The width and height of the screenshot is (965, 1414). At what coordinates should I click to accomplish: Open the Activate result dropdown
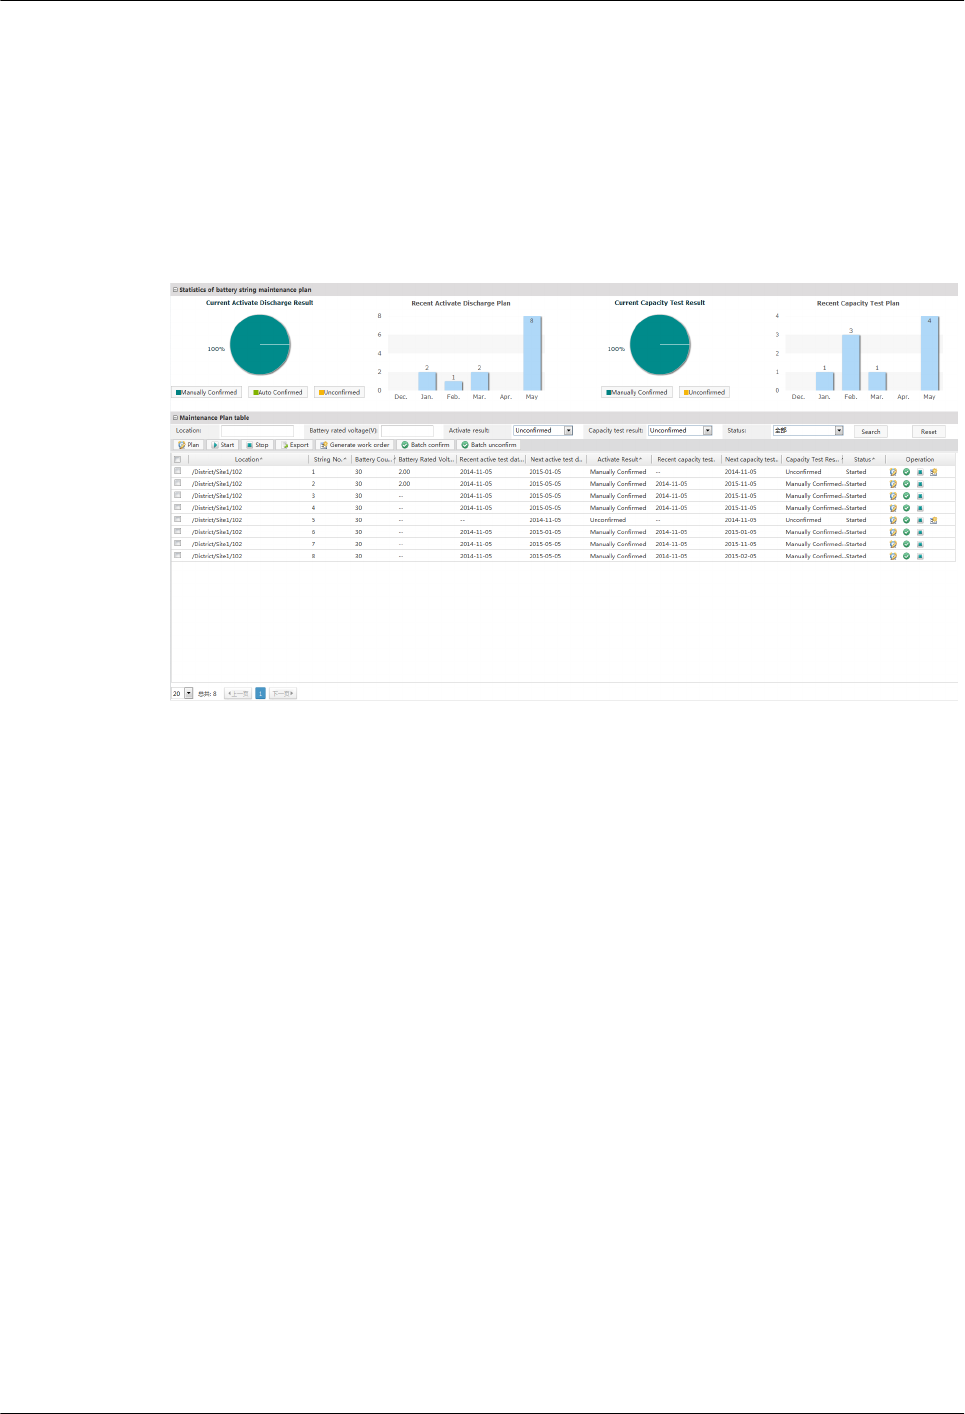click(543, 431)
